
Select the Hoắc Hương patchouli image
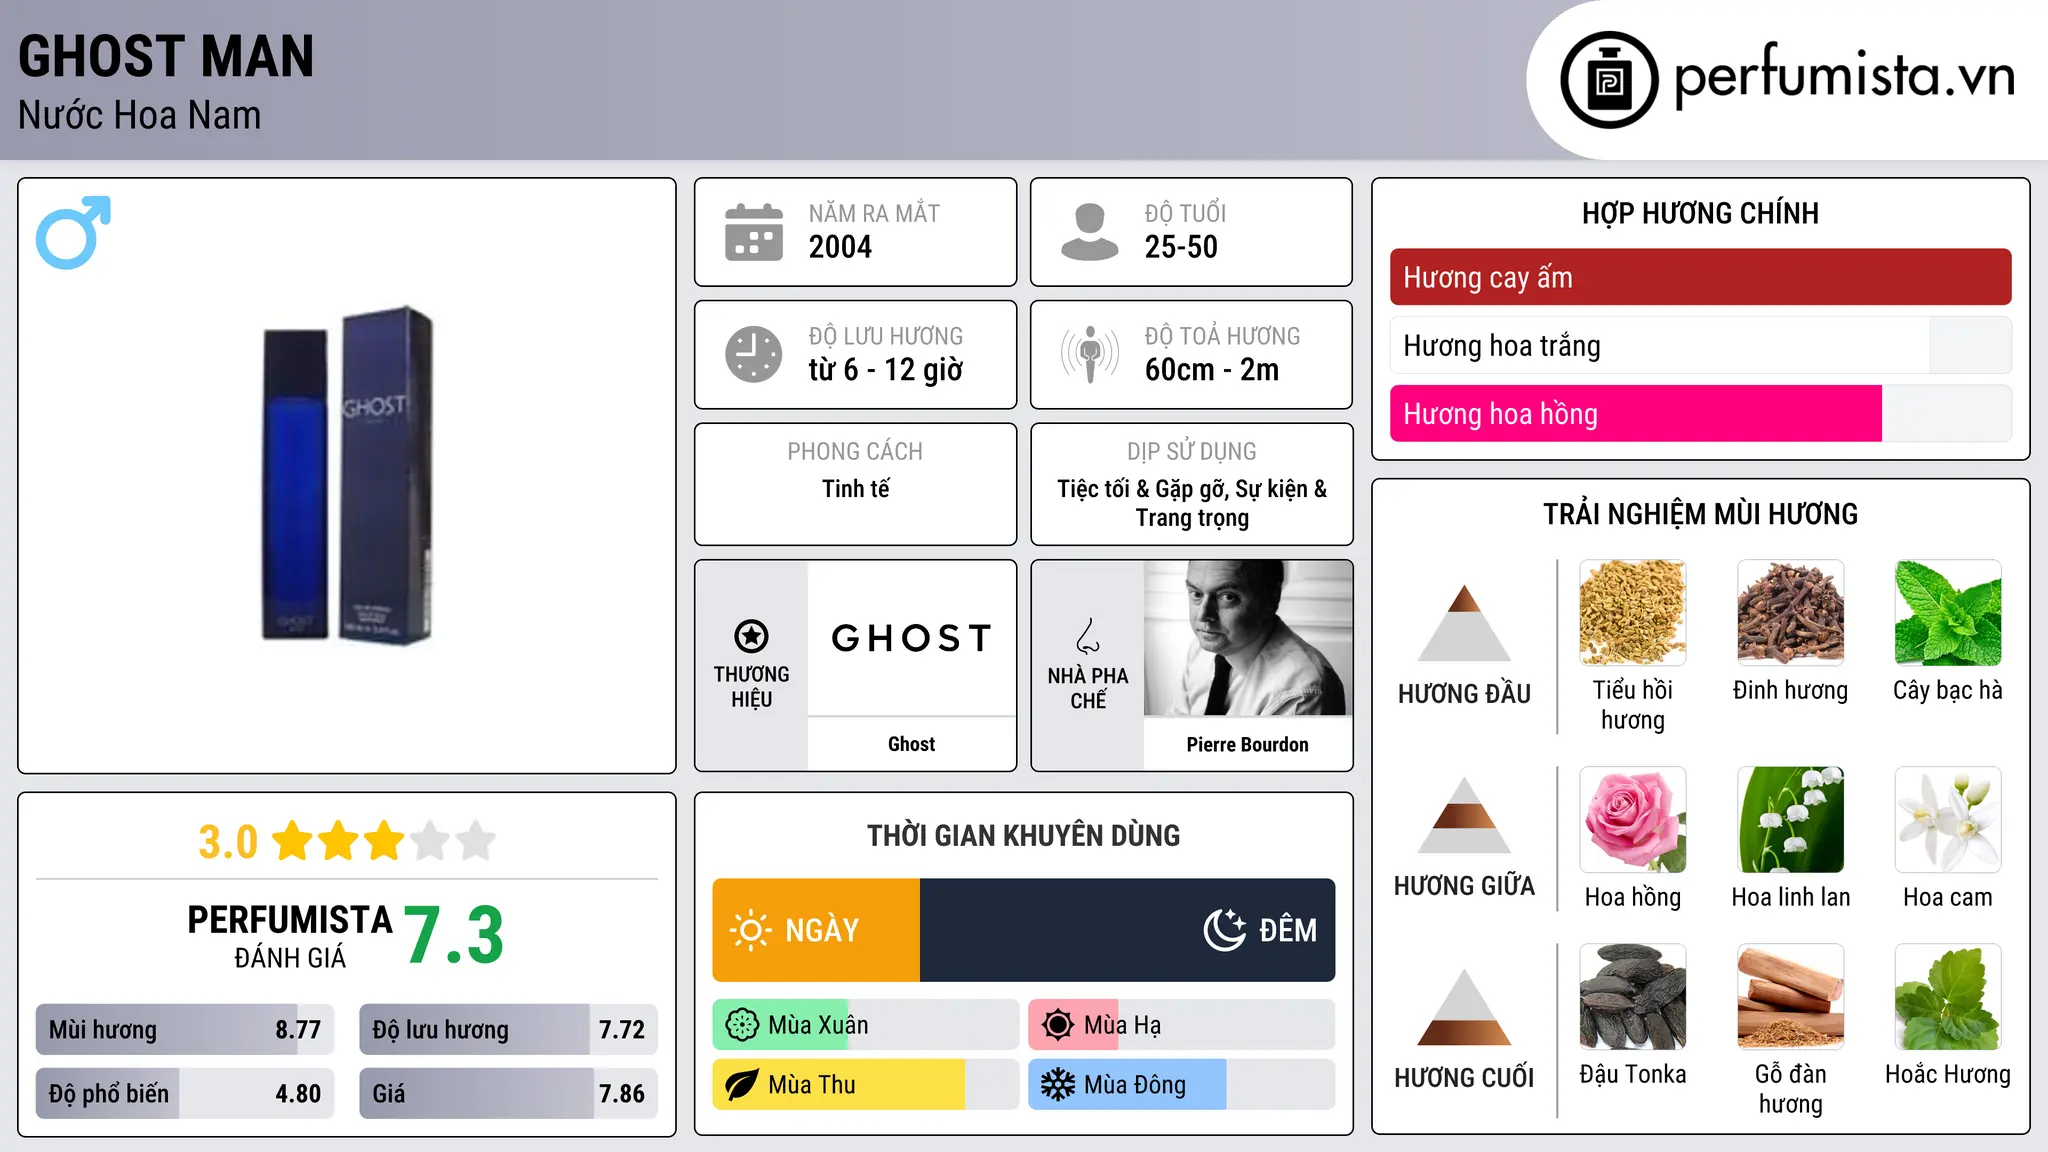tap(1948, 997)
